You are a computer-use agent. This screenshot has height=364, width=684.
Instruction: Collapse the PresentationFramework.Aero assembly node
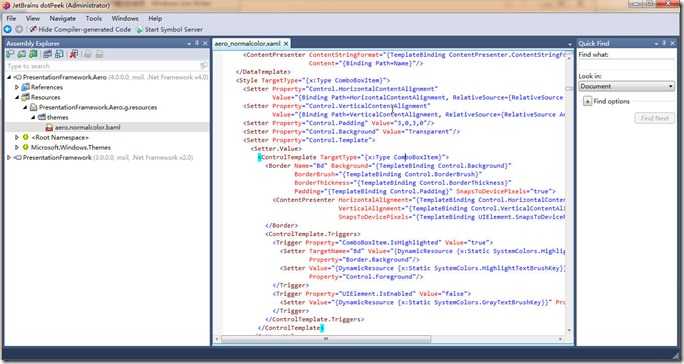pos(9,77)
